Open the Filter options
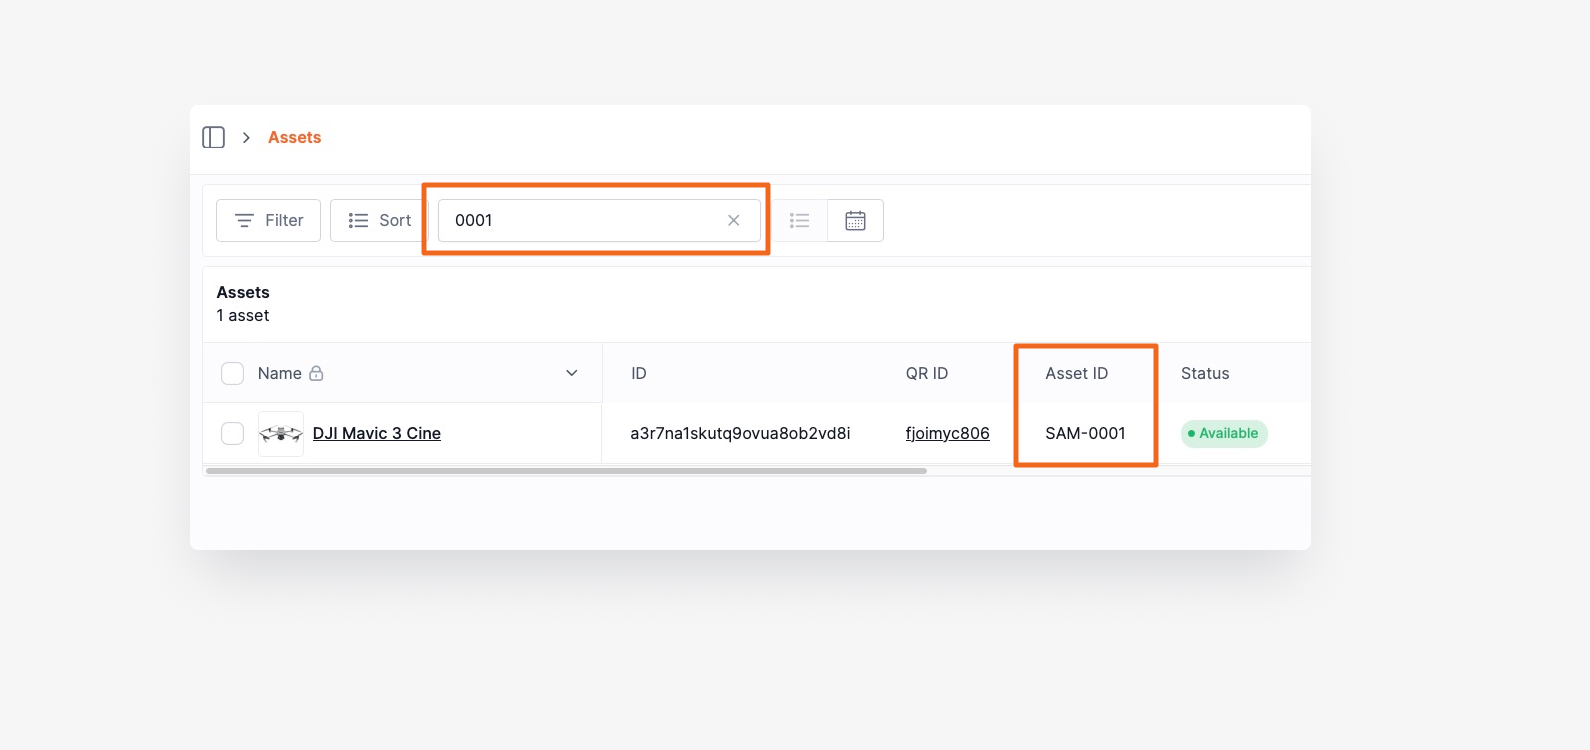Screen dimensions: 1590x750 [x=268, y=220]
